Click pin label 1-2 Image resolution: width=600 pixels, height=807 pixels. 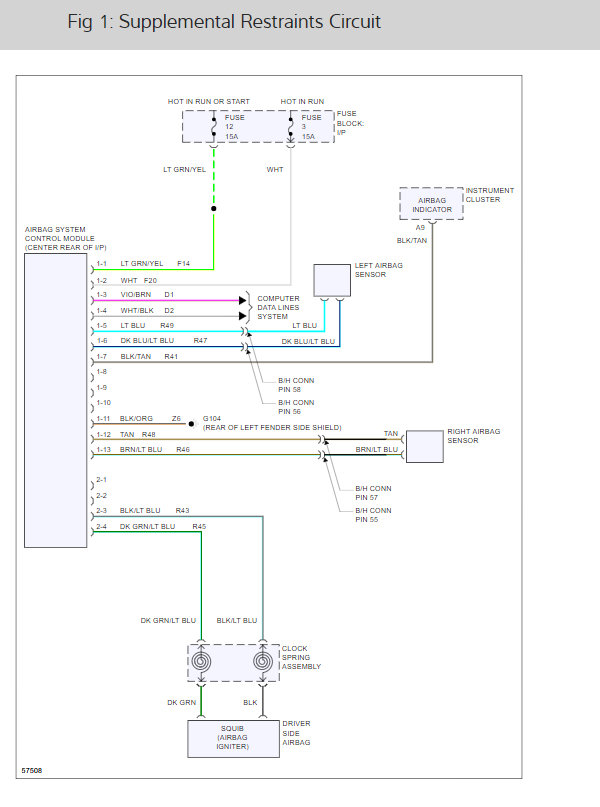[101, 280]
